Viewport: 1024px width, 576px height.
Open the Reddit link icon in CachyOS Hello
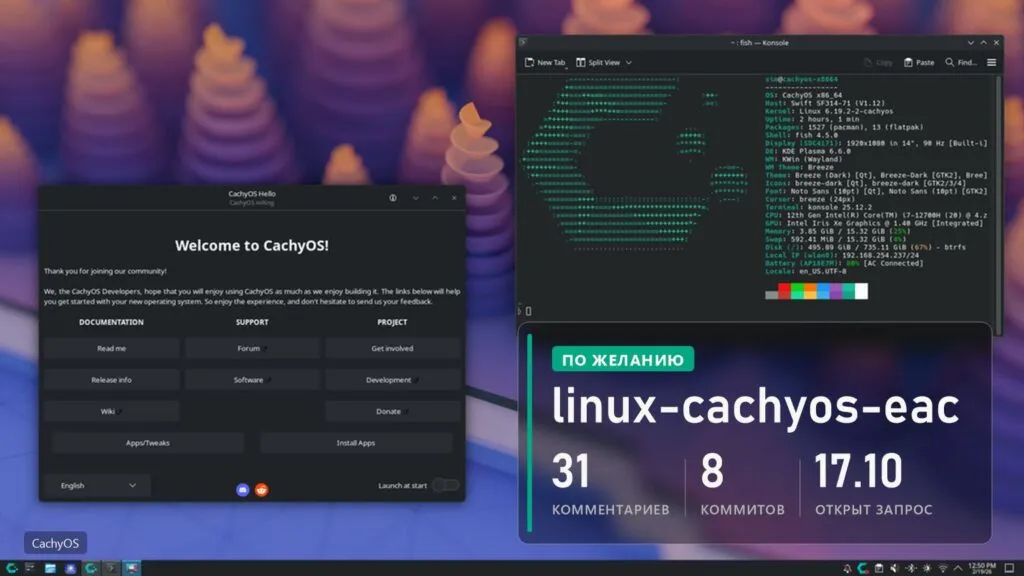click(261, 490)
